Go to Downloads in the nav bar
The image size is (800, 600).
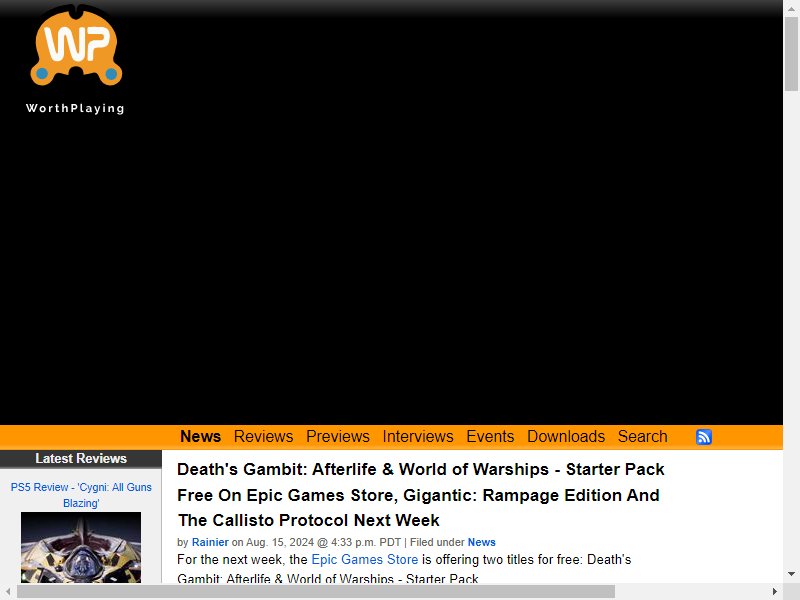[x=566, y=437]
